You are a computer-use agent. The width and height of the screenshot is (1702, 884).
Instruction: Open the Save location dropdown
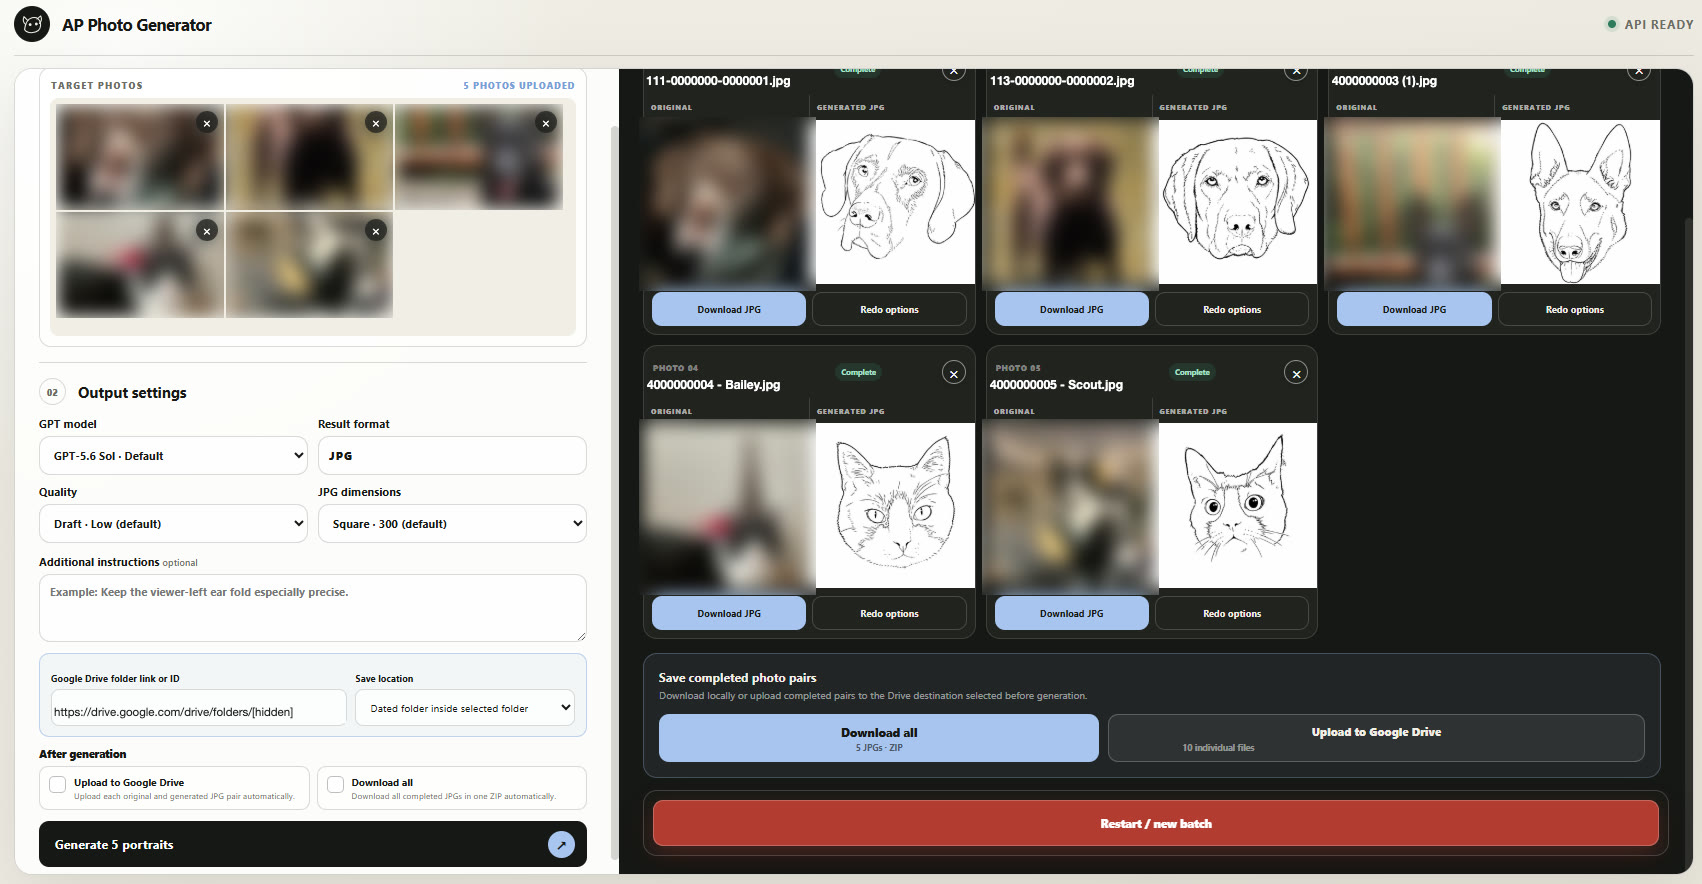pyautogui.click(x=465, y=708)
